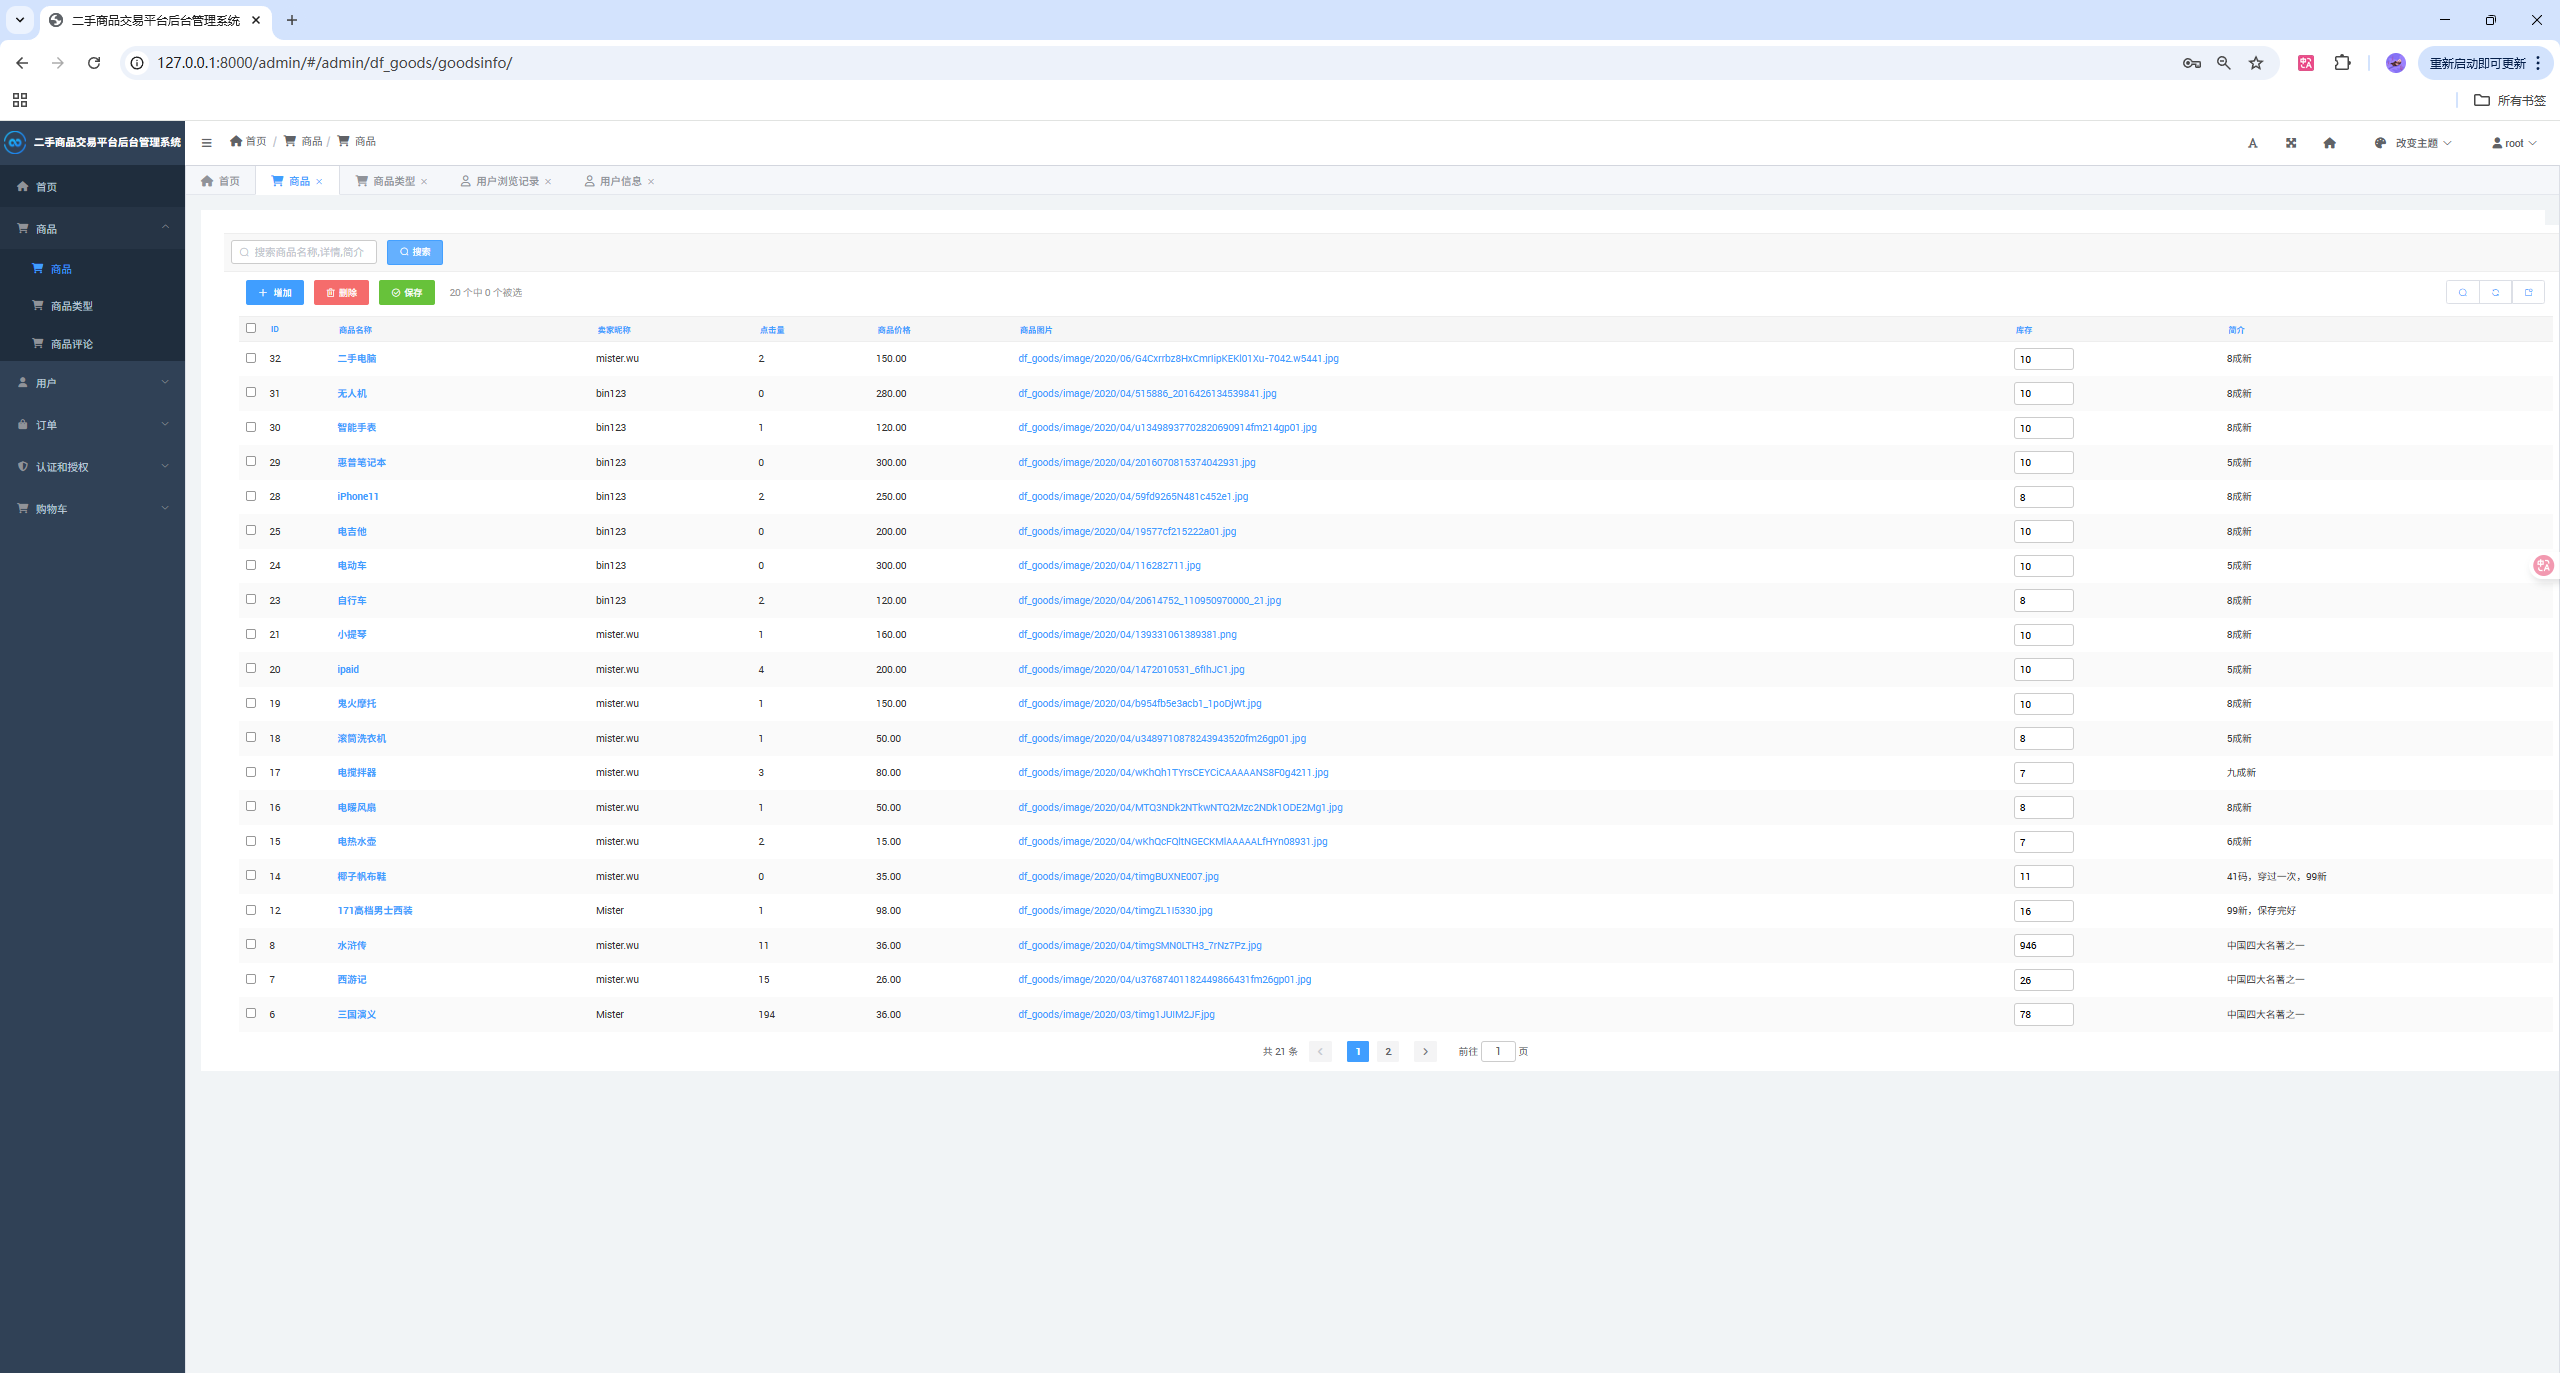Select the 三国演义 row checkbox
Screen dimensions: 2560x1373
[x=251, y=1013]
